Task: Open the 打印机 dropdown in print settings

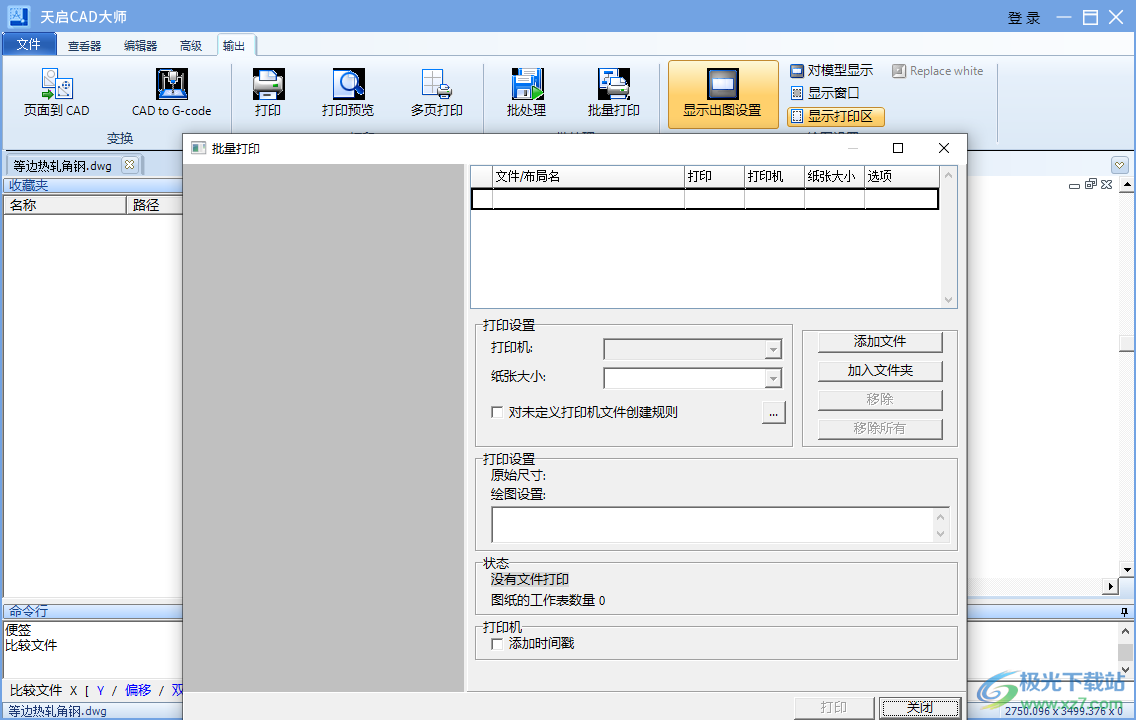Action: [x=773, y=349]
